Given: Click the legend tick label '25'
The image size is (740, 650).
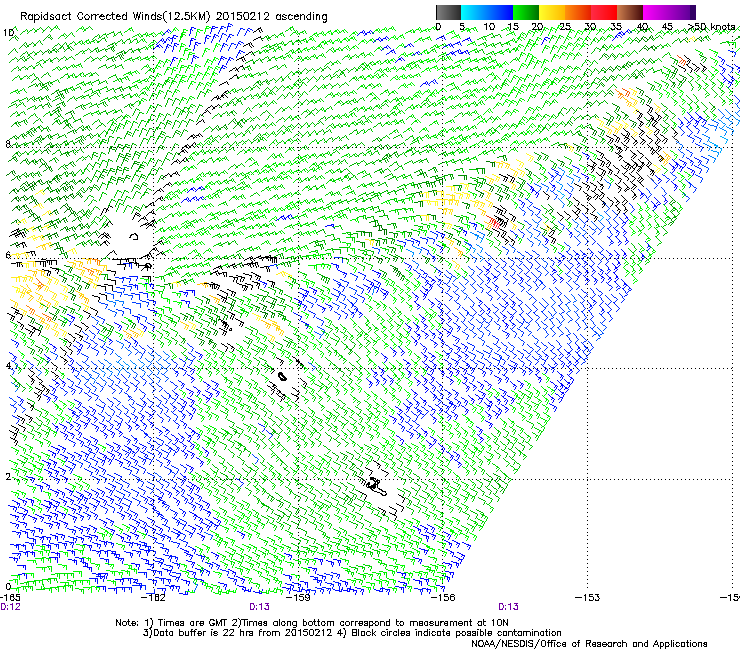Looking at the screenshot, I should pyautogui.click(x=564, y=26).
